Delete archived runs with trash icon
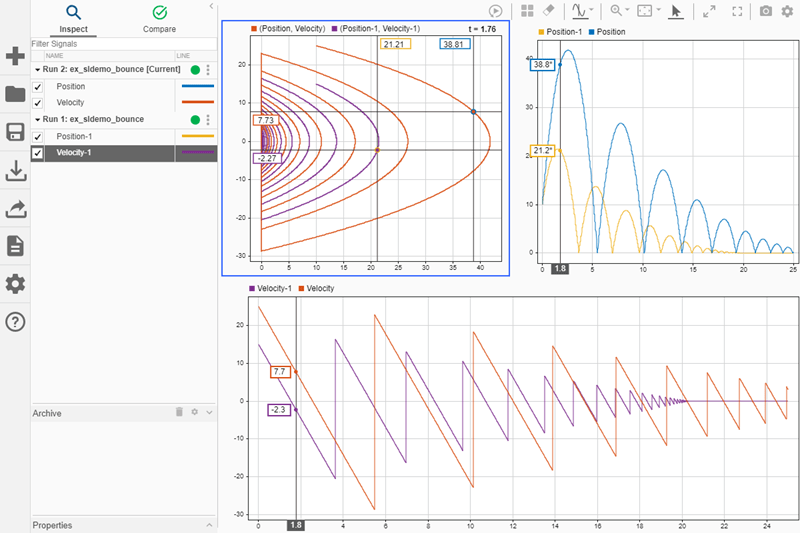Screen dimensions: 800x533 click(180, 412)
